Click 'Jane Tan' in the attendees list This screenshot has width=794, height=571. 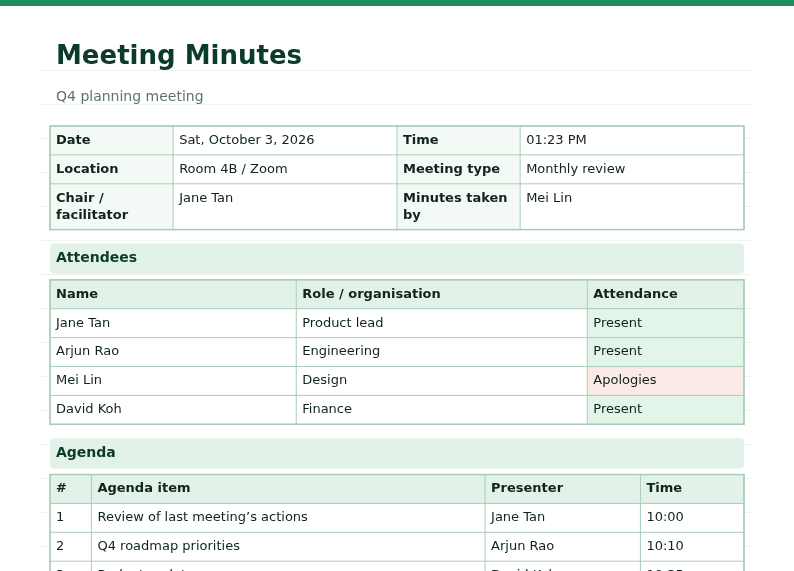(173, 323)
